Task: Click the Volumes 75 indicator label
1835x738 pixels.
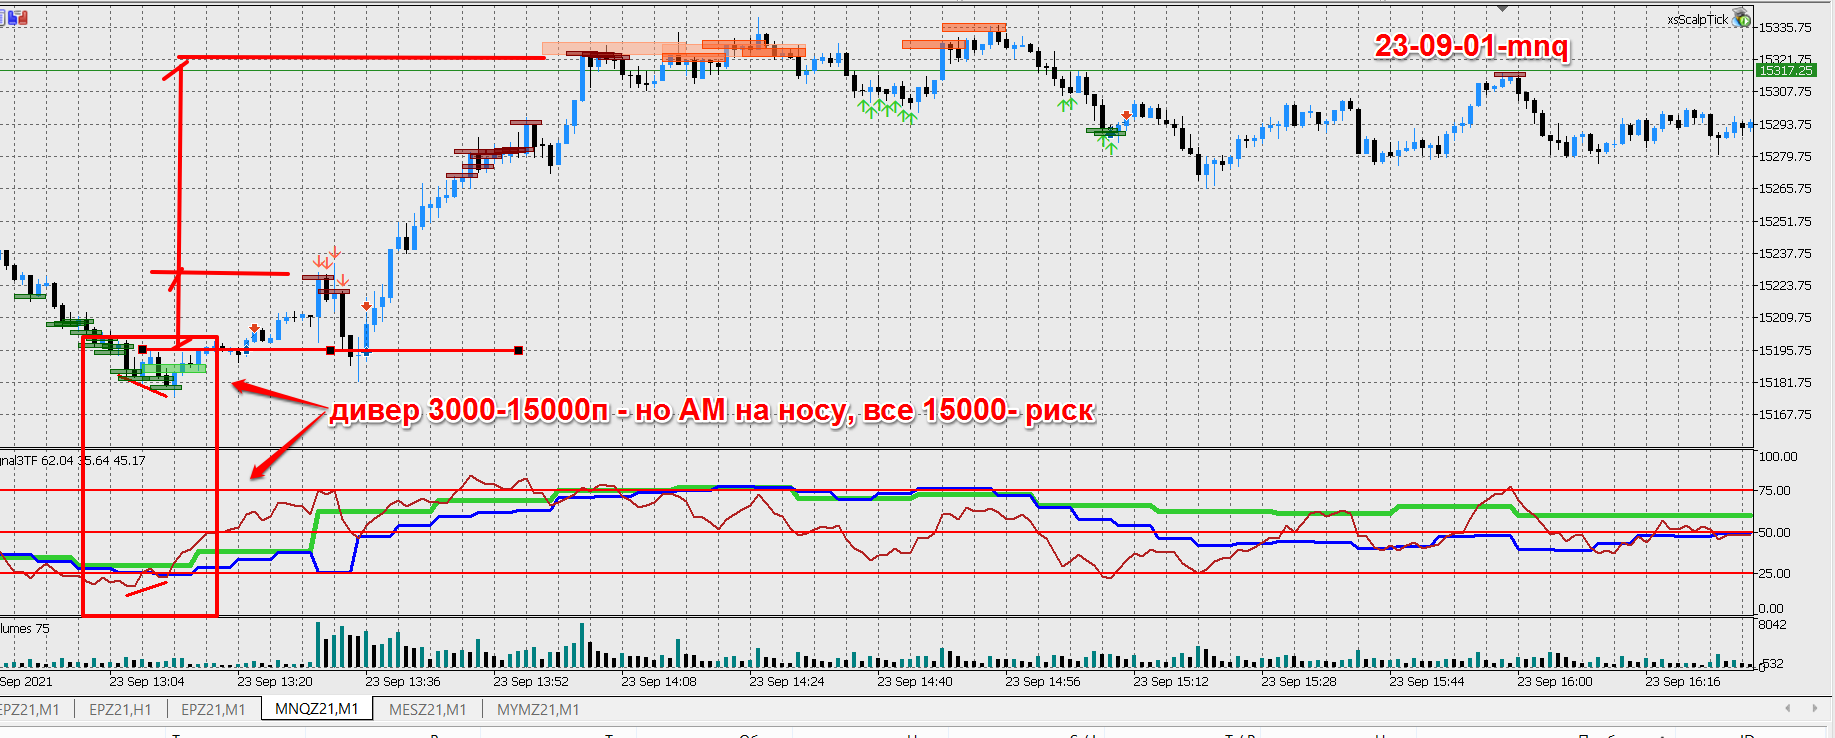Action: coord(24,628)
